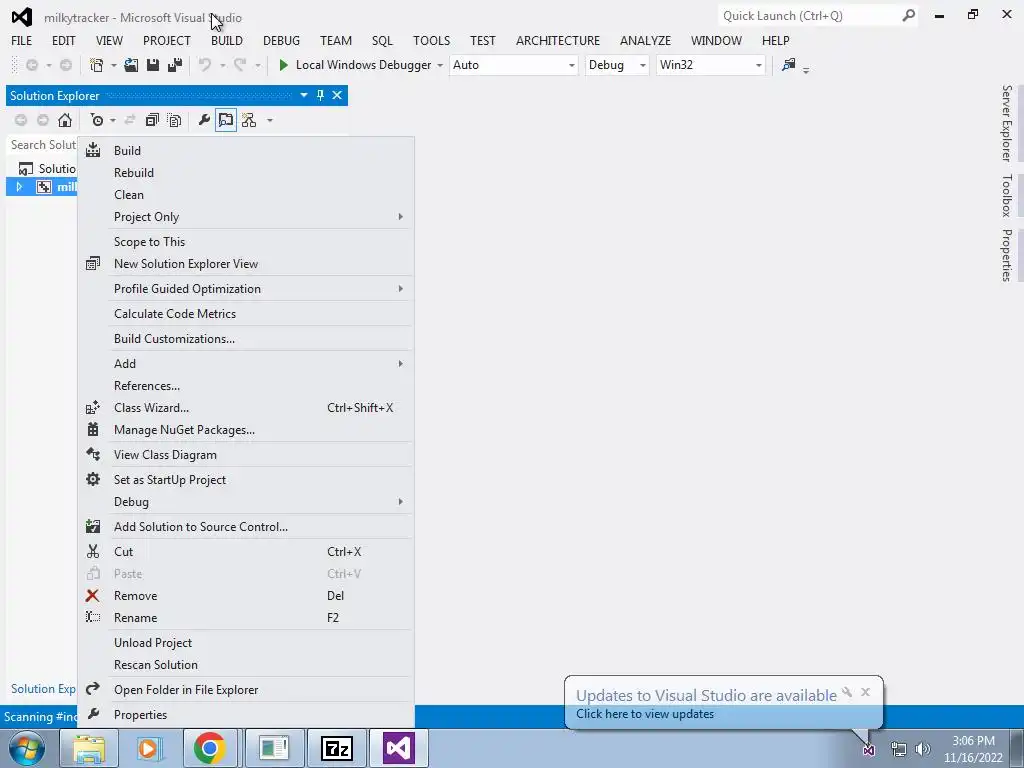Screen dimensions: 1024x768
Task: Click the Save All toolbar icon
Action: tap(174, 65)
